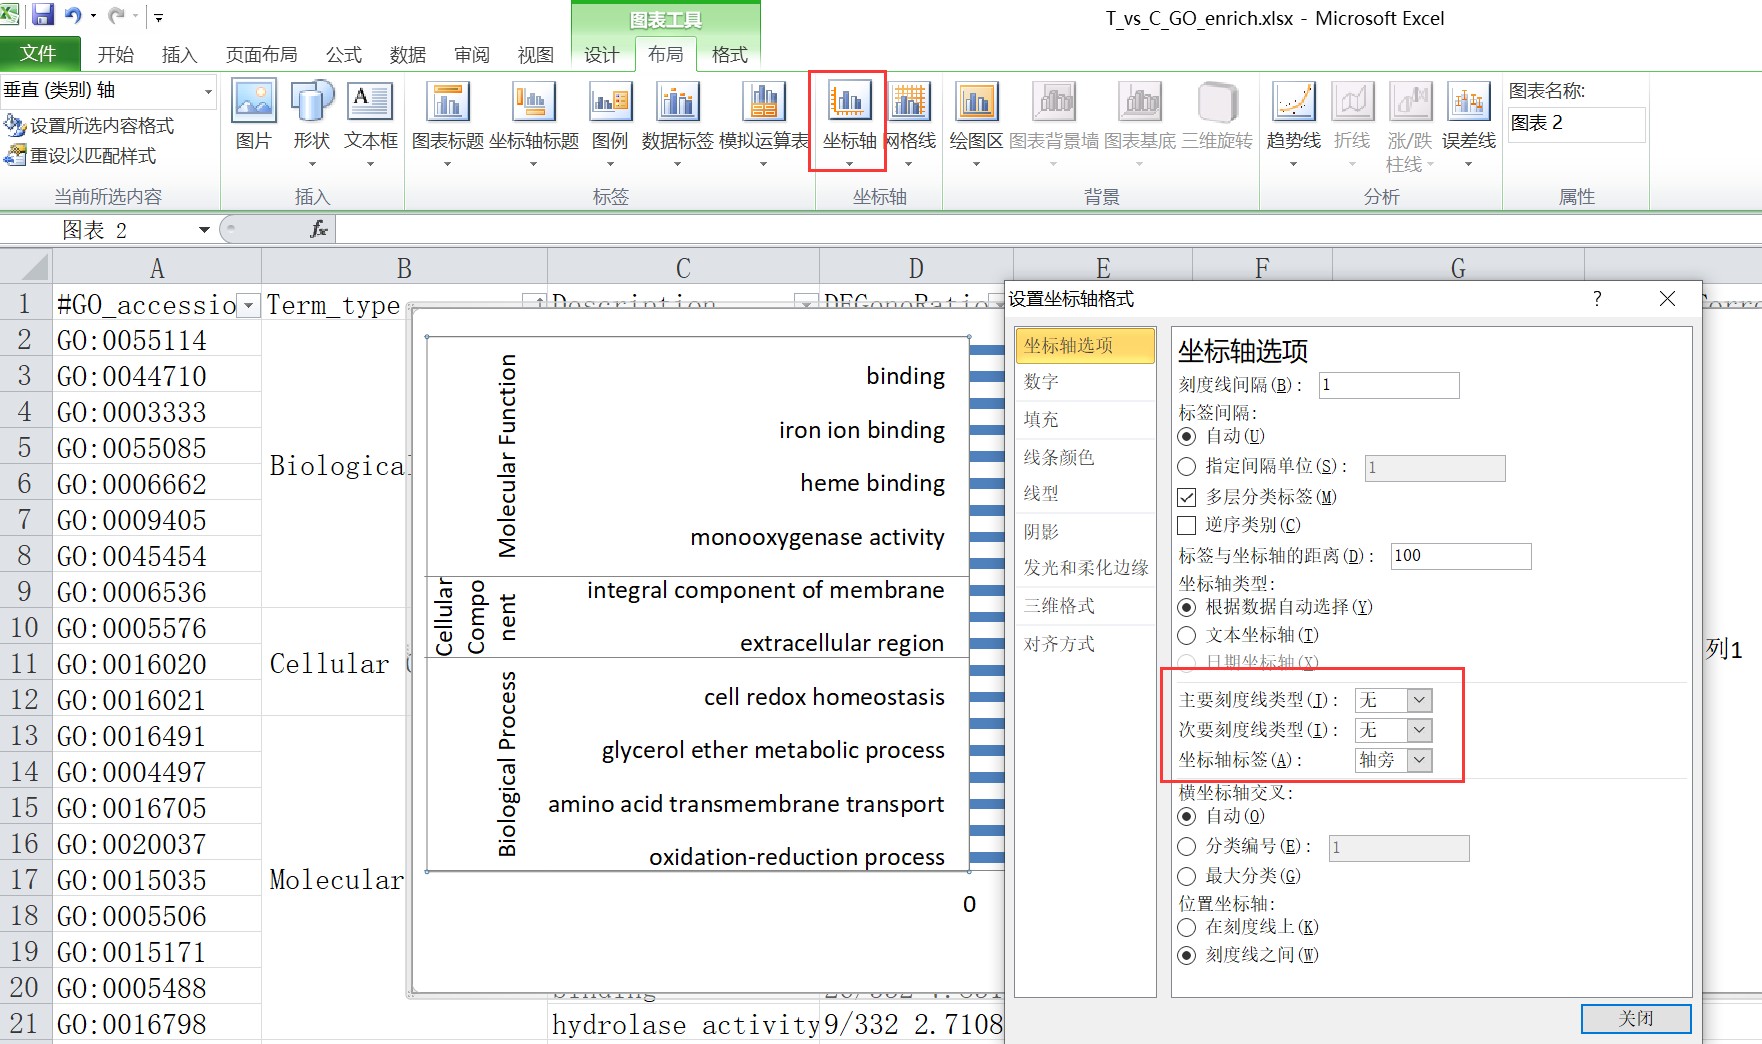Toggle the 多层分类标签(M) checkbox
The width and height of the screenshot is (1762, 1044).
(x=1187, y=497)
